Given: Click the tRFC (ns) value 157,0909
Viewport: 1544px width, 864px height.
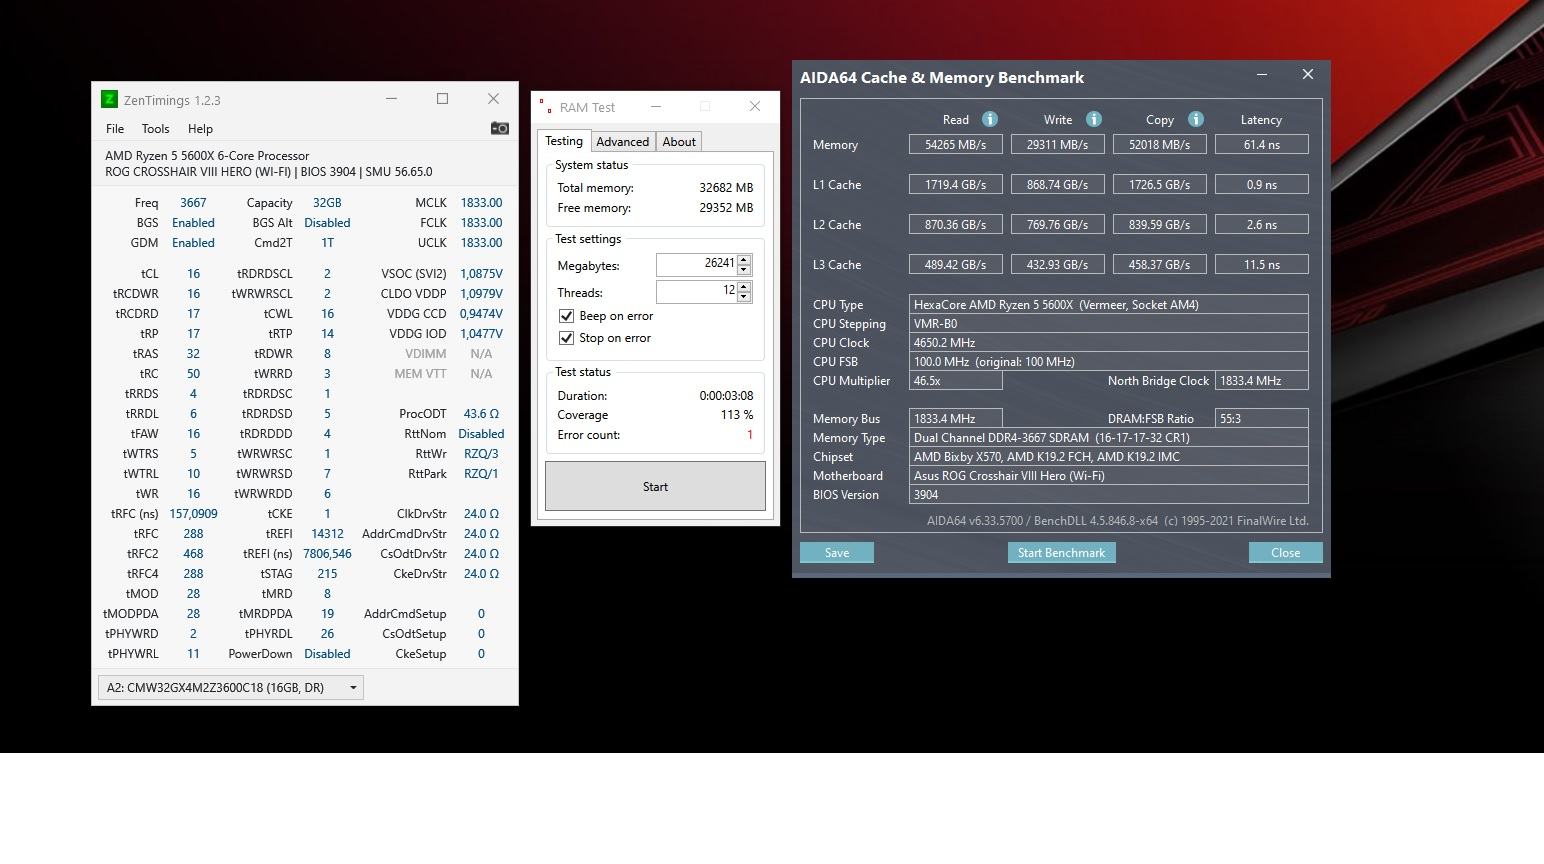Looking at the screenshot, I should pos(193,514).
